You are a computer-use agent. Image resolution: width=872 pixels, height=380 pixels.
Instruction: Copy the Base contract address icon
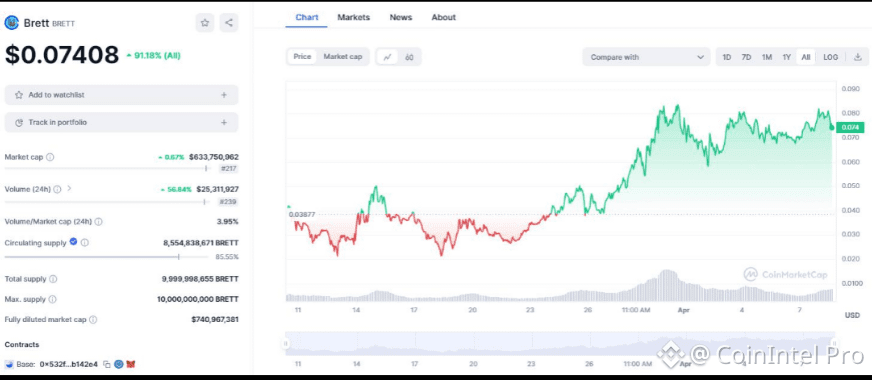click(107, 364)
